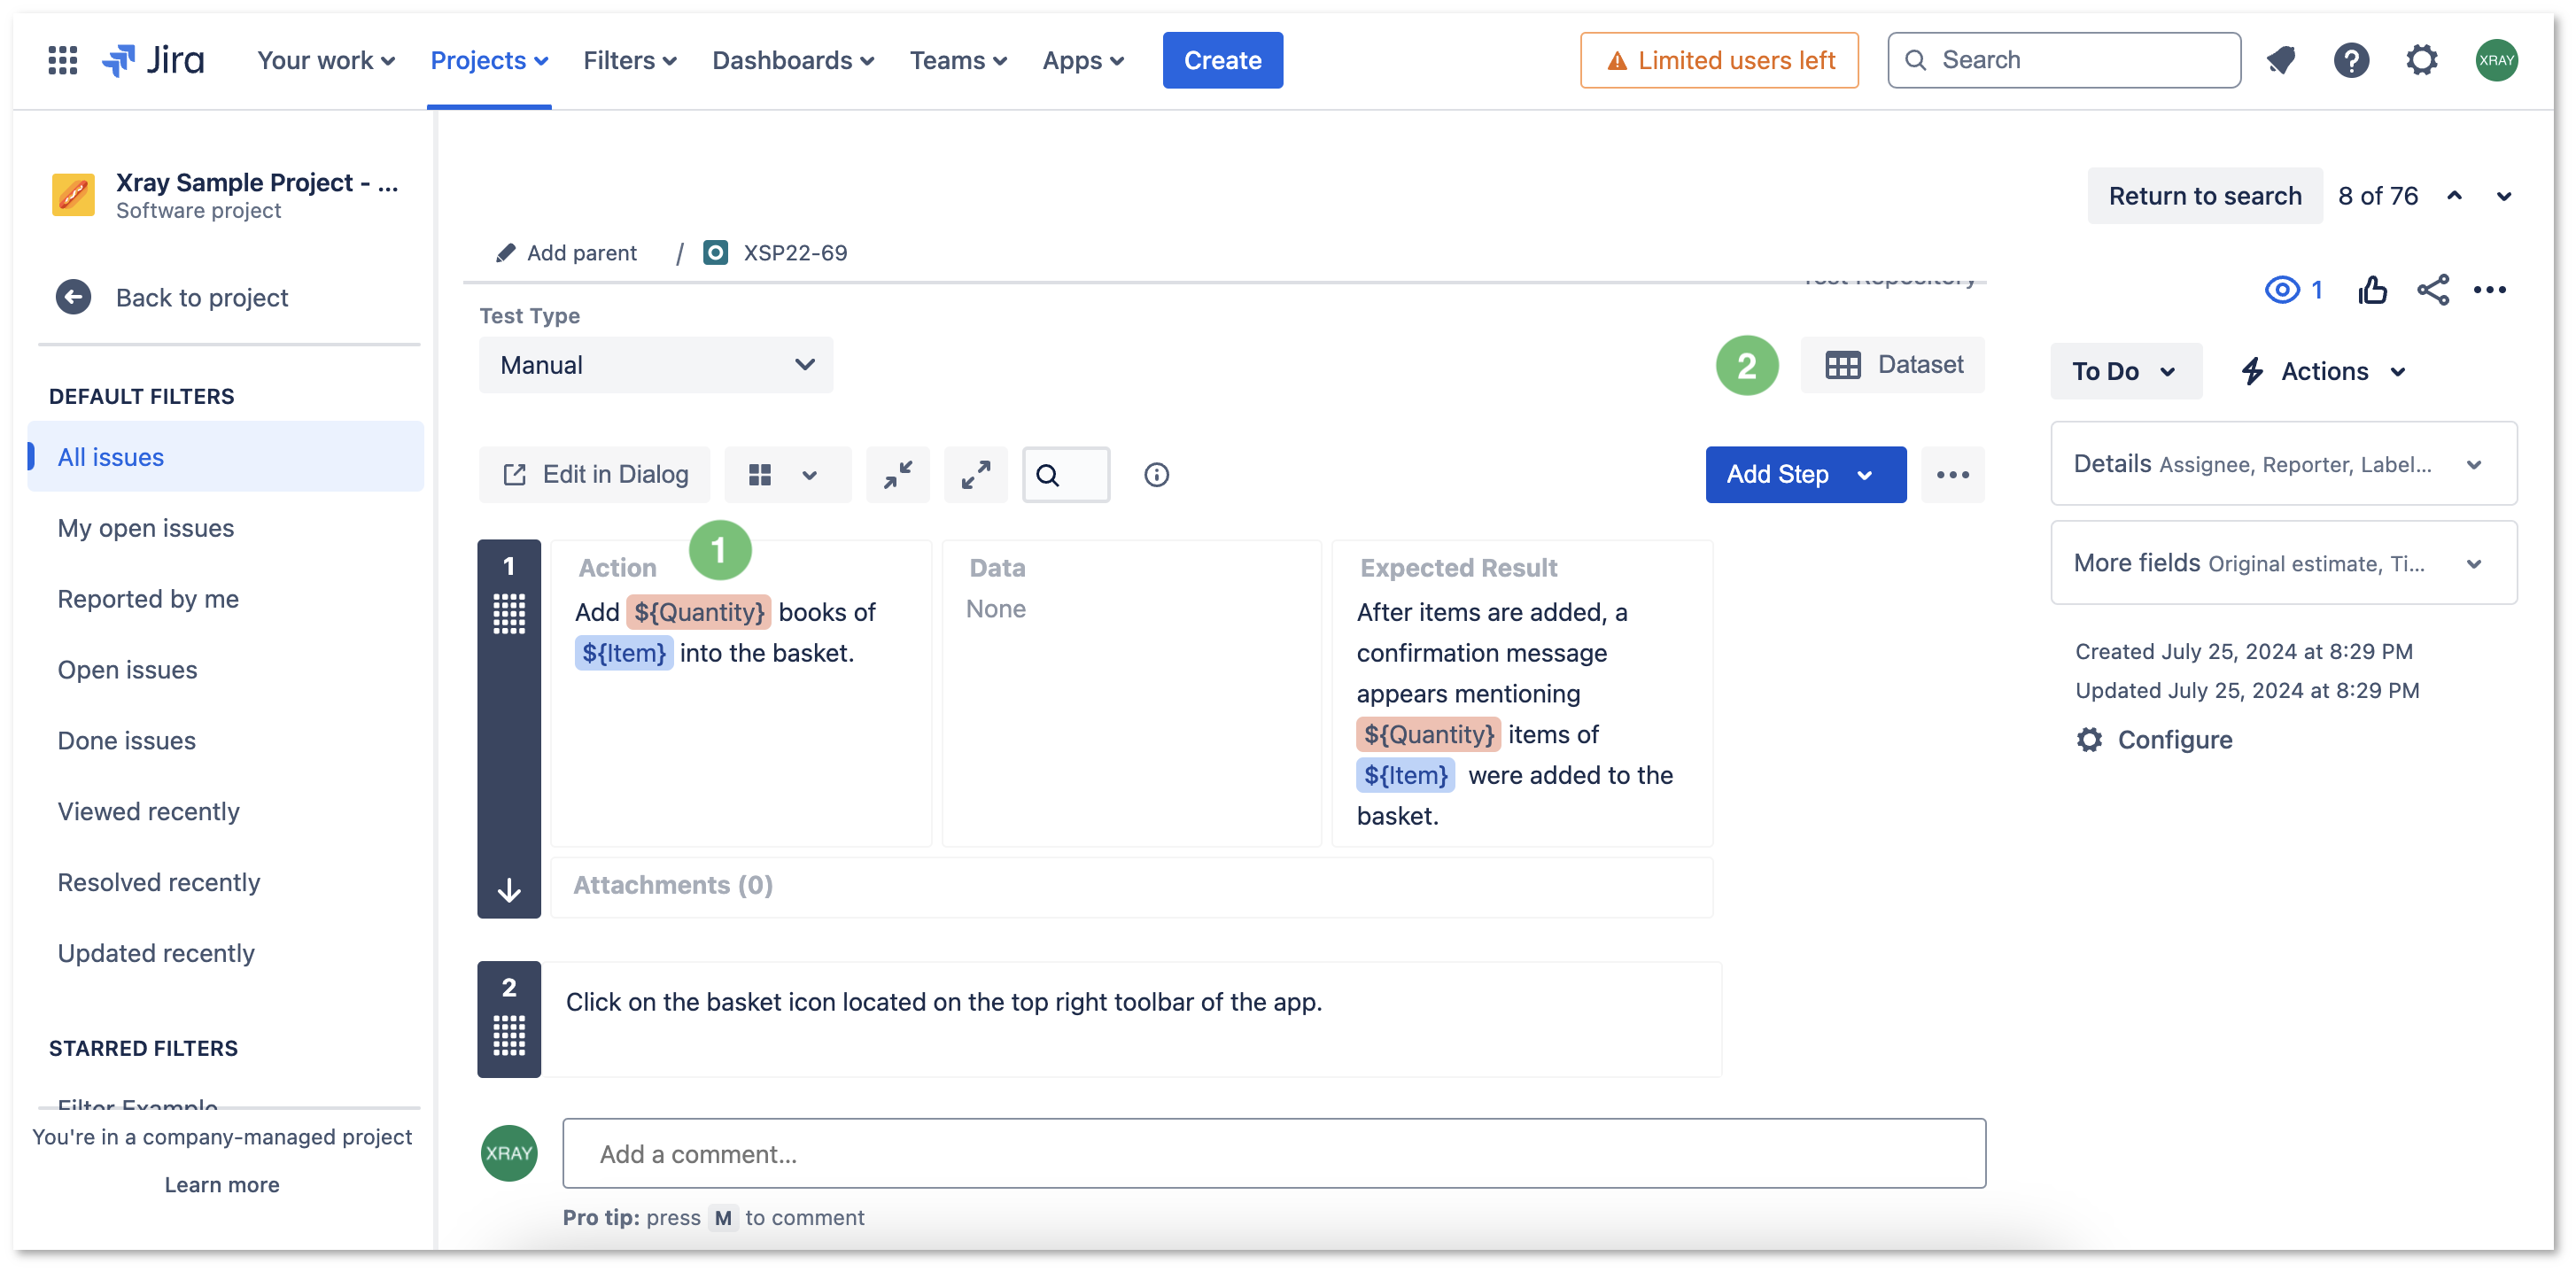Open the Your work menu

(x=326, y=60)
